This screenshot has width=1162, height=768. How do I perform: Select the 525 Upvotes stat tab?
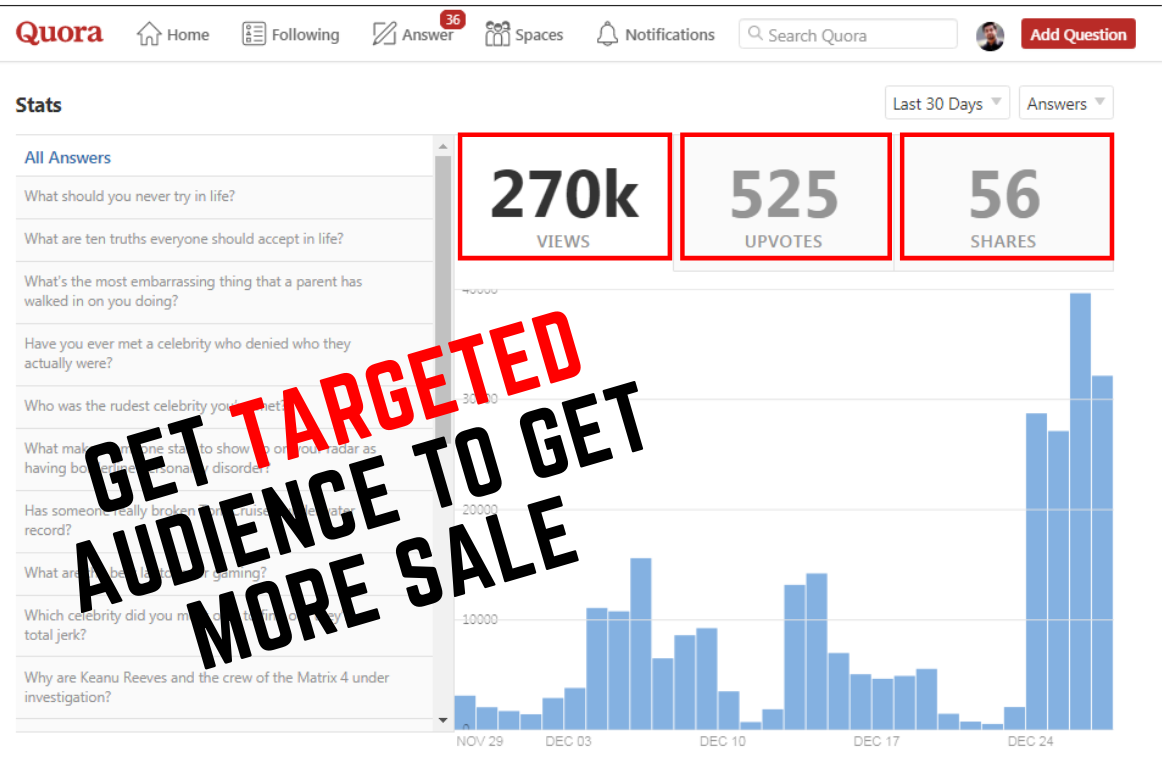pos(785,196)
